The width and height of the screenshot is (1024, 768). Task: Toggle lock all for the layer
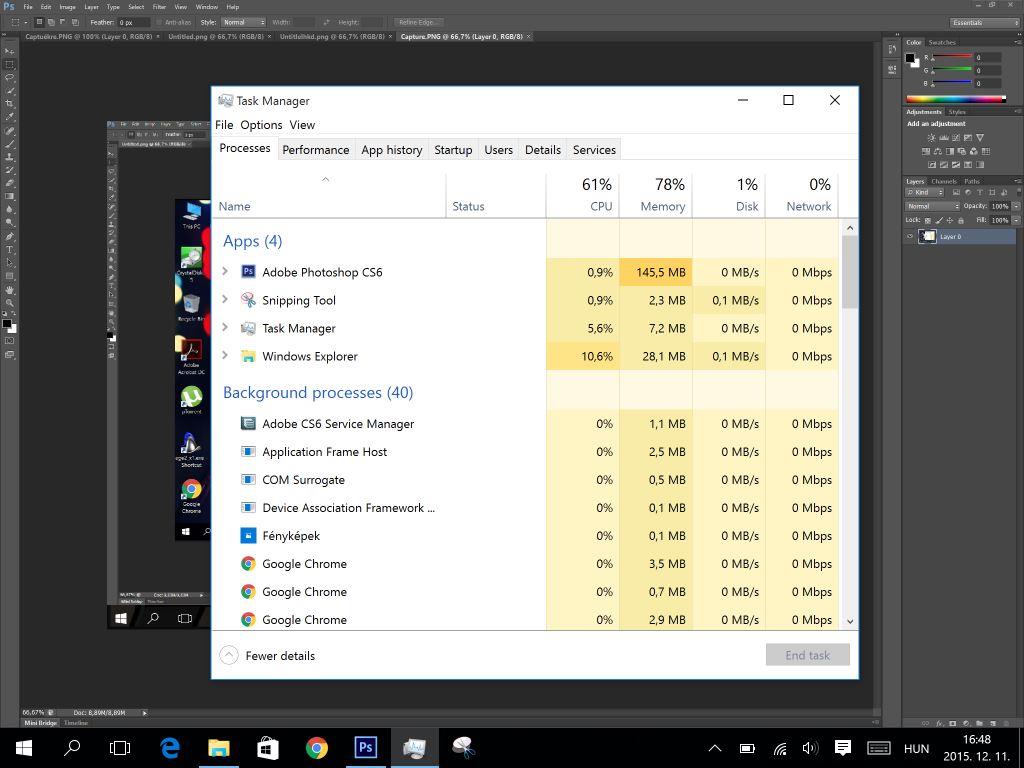click(961, 221)
